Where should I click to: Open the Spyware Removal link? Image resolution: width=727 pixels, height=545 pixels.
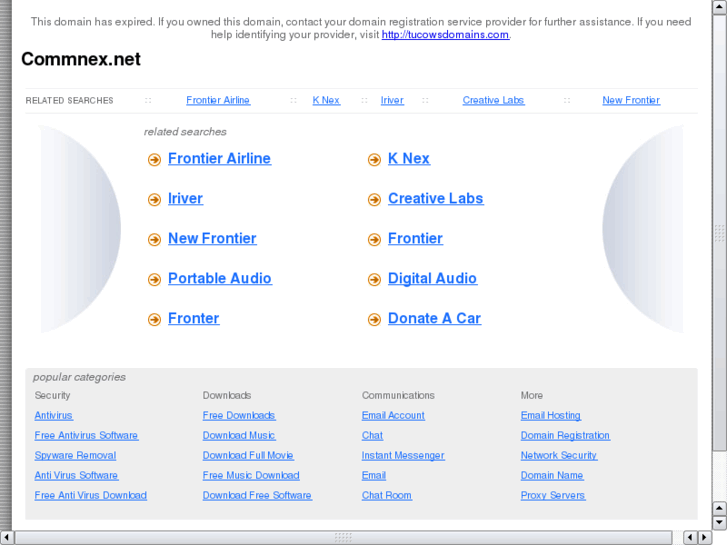pos(75,455)
